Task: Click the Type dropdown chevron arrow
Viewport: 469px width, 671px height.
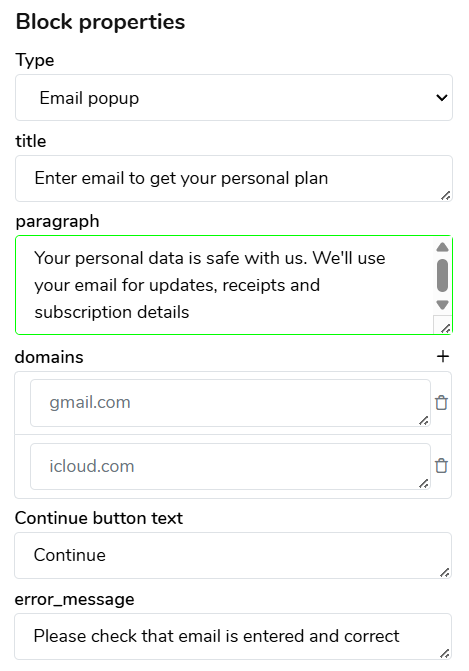Action: pyautogui.click(x=442, y=98)
